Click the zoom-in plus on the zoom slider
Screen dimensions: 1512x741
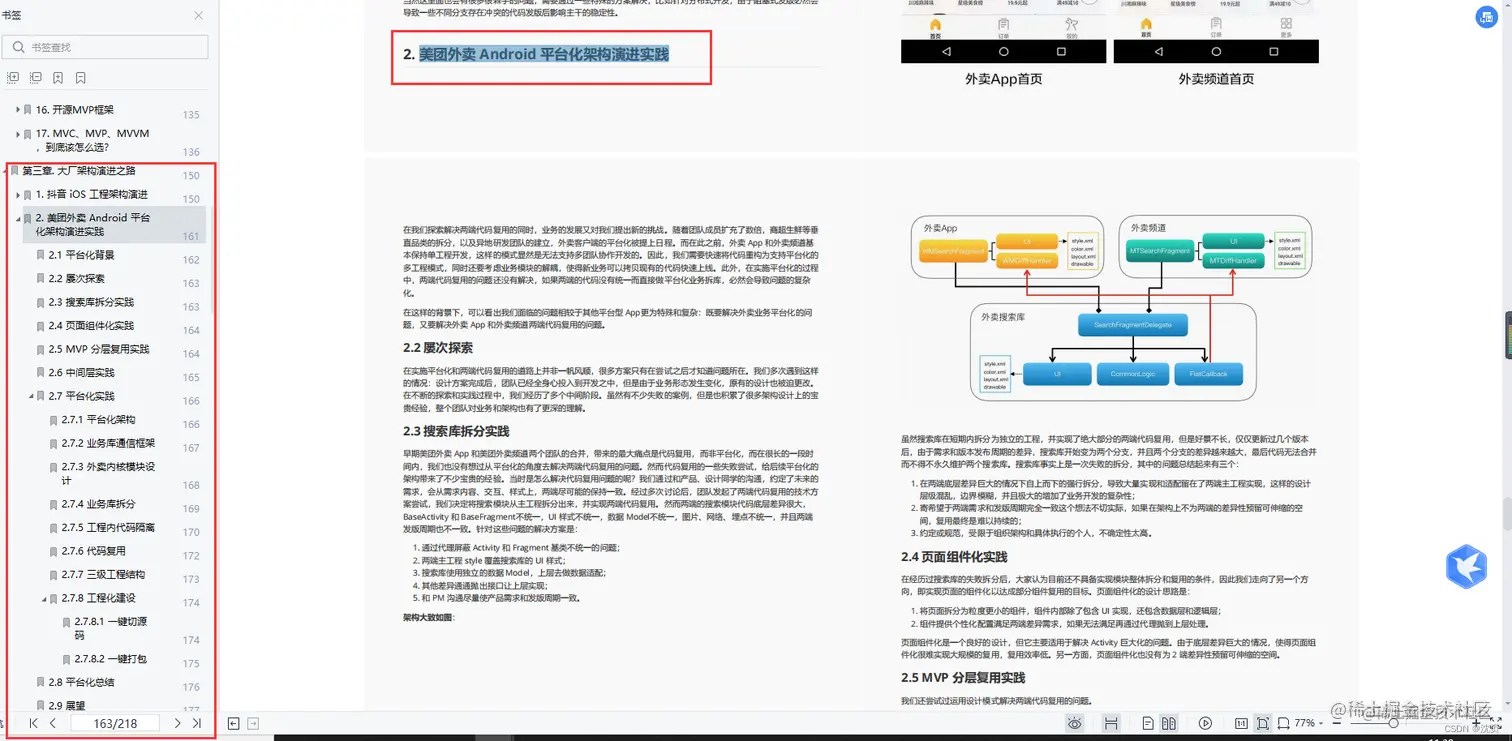(1476, 722)
